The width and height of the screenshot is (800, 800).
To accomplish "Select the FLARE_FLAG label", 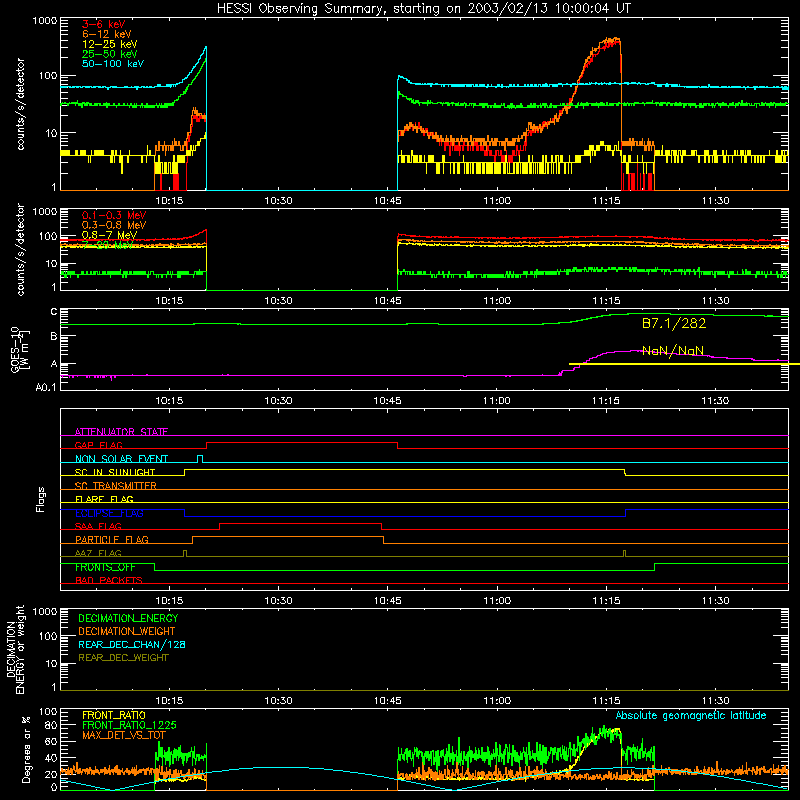I will point(104,499).
